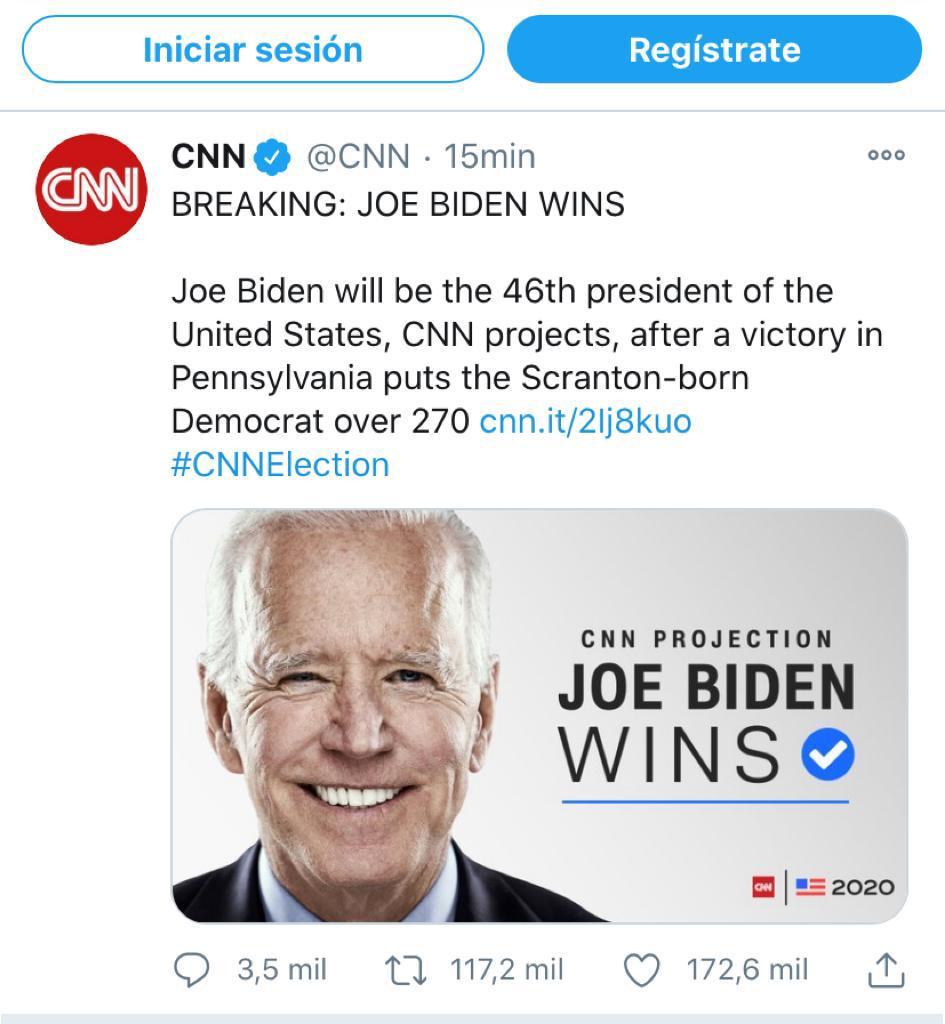Click the 172,6 mil likes count
This screenshot has height=1024, width=945.
pyautogui.click(x=747, y=969)
